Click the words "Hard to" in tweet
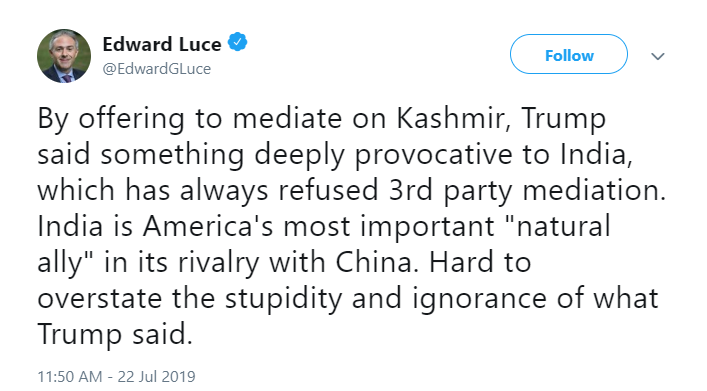Viewport: 707px width, 391px height. tap(480, 262)
